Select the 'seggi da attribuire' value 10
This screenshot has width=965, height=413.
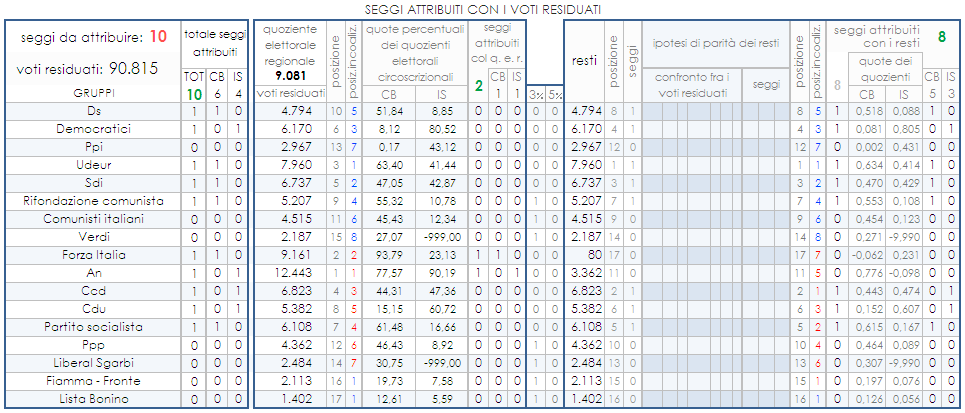coord(159,37)
